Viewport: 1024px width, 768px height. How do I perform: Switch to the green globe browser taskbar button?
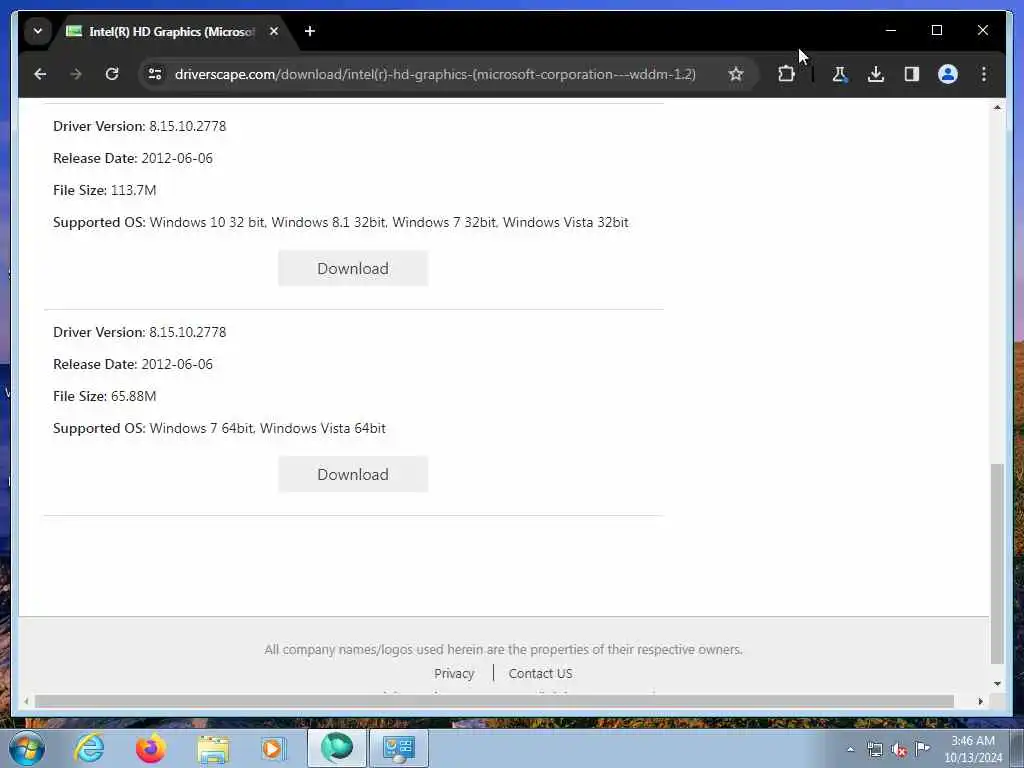pos(336,748)
